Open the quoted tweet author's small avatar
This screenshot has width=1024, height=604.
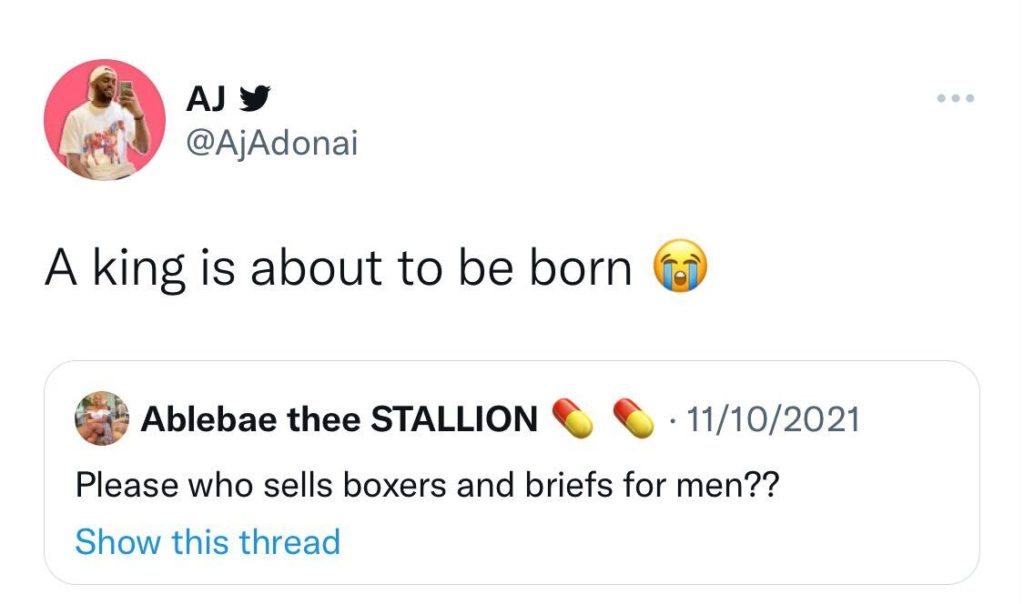click(102, 418)
